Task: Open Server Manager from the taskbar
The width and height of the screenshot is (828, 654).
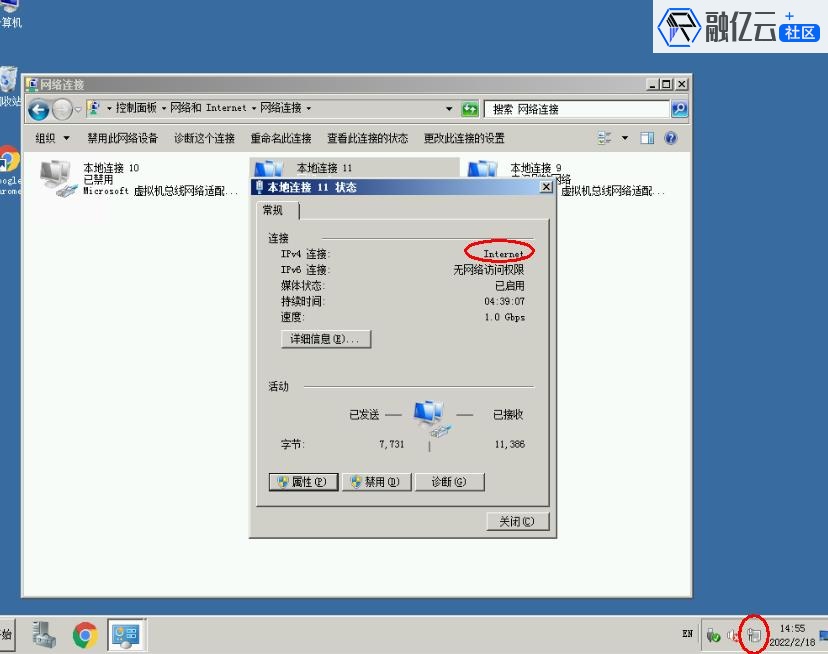Action: tap(44, 634)
